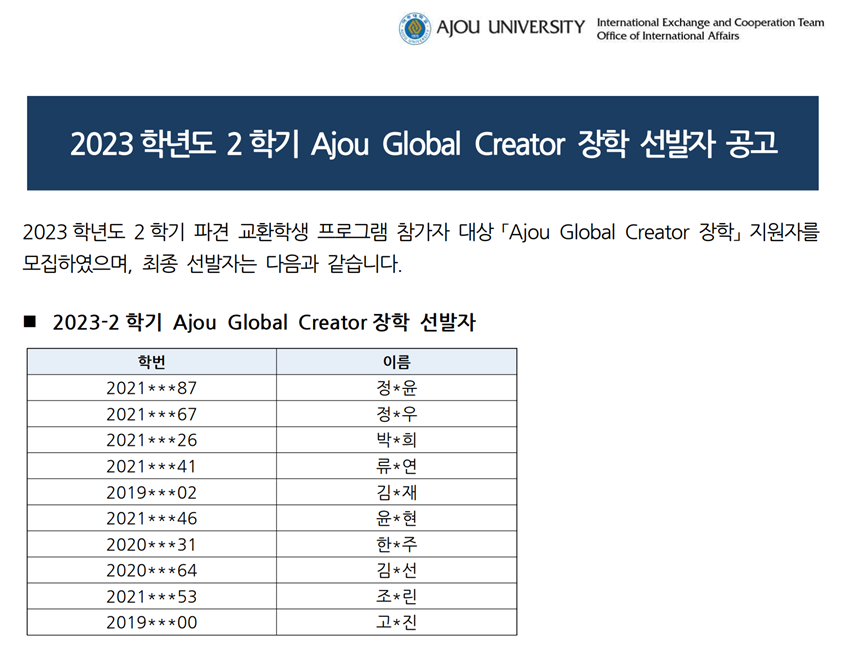This screenshot has width=848, height=665.
Task: Click the paragraph line starting '모집하였으며'
Action: click(x=212, y=263)
